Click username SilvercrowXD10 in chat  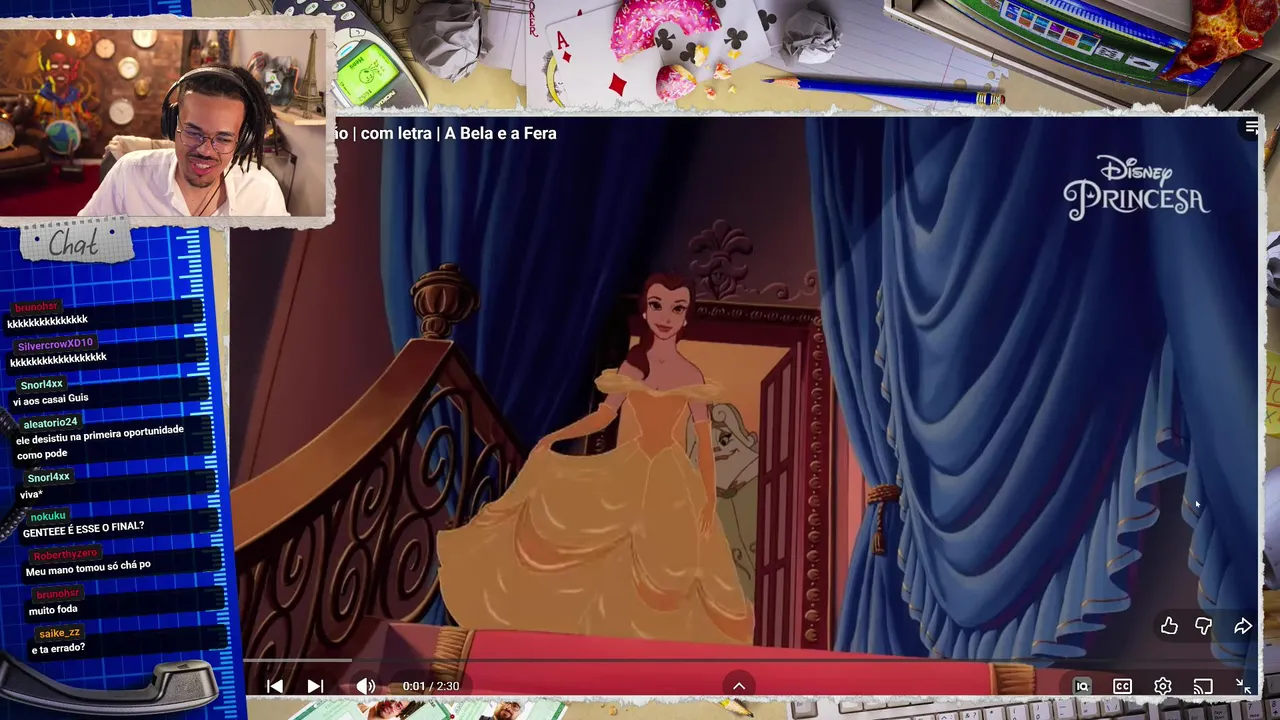(x=55, y=345)
